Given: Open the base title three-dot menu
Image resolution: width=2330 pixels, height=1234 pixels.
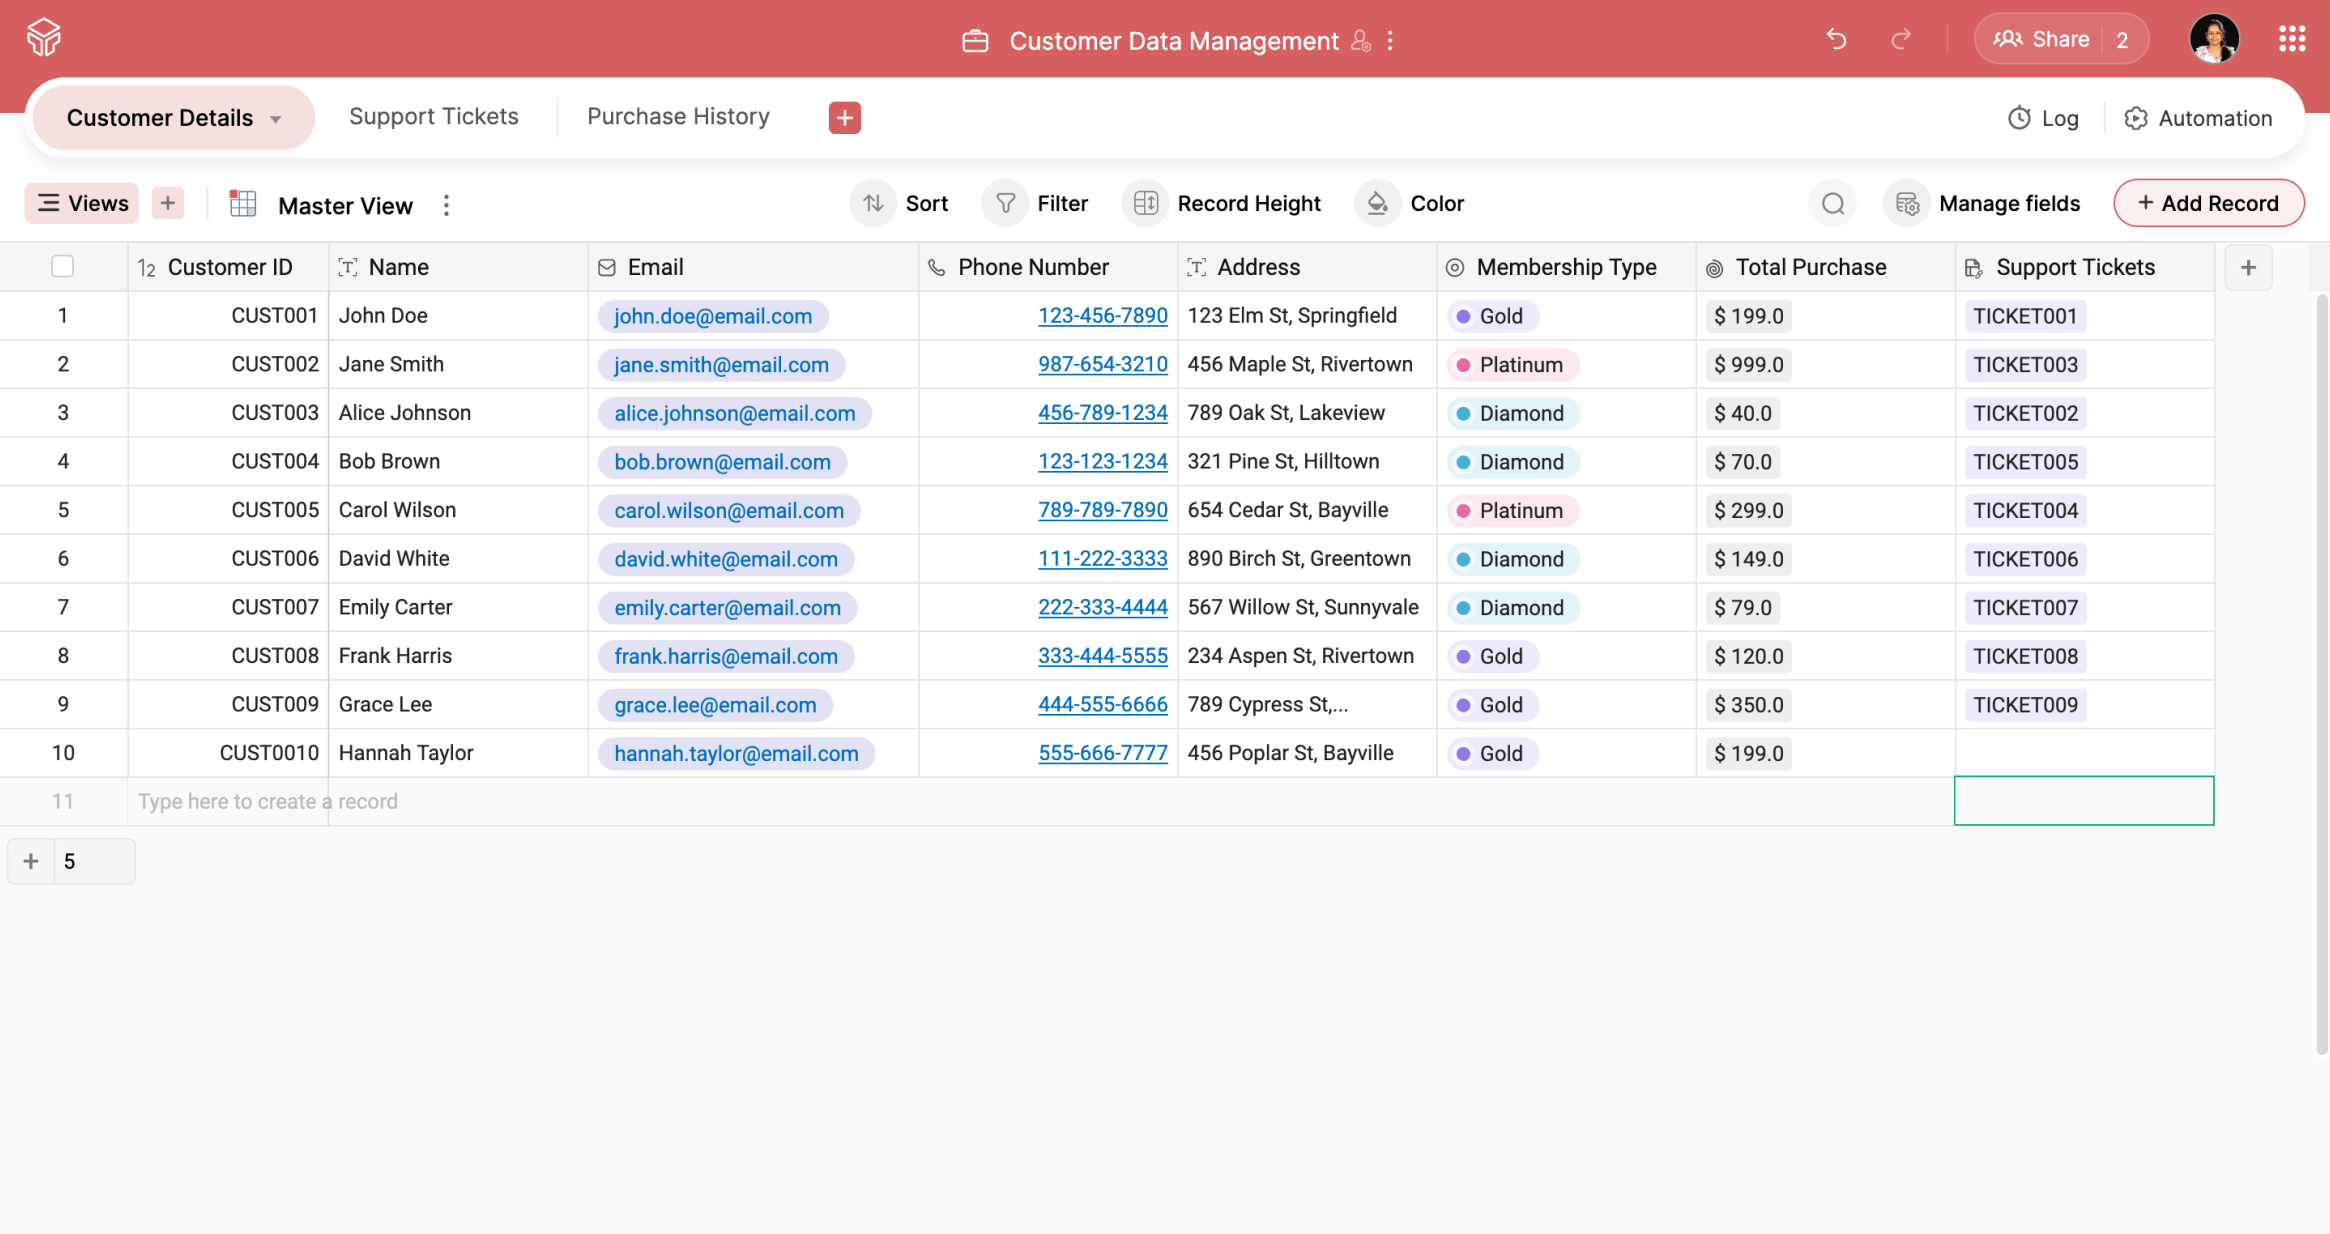Looking at the screenshot, I should (x=1390, y=41).
